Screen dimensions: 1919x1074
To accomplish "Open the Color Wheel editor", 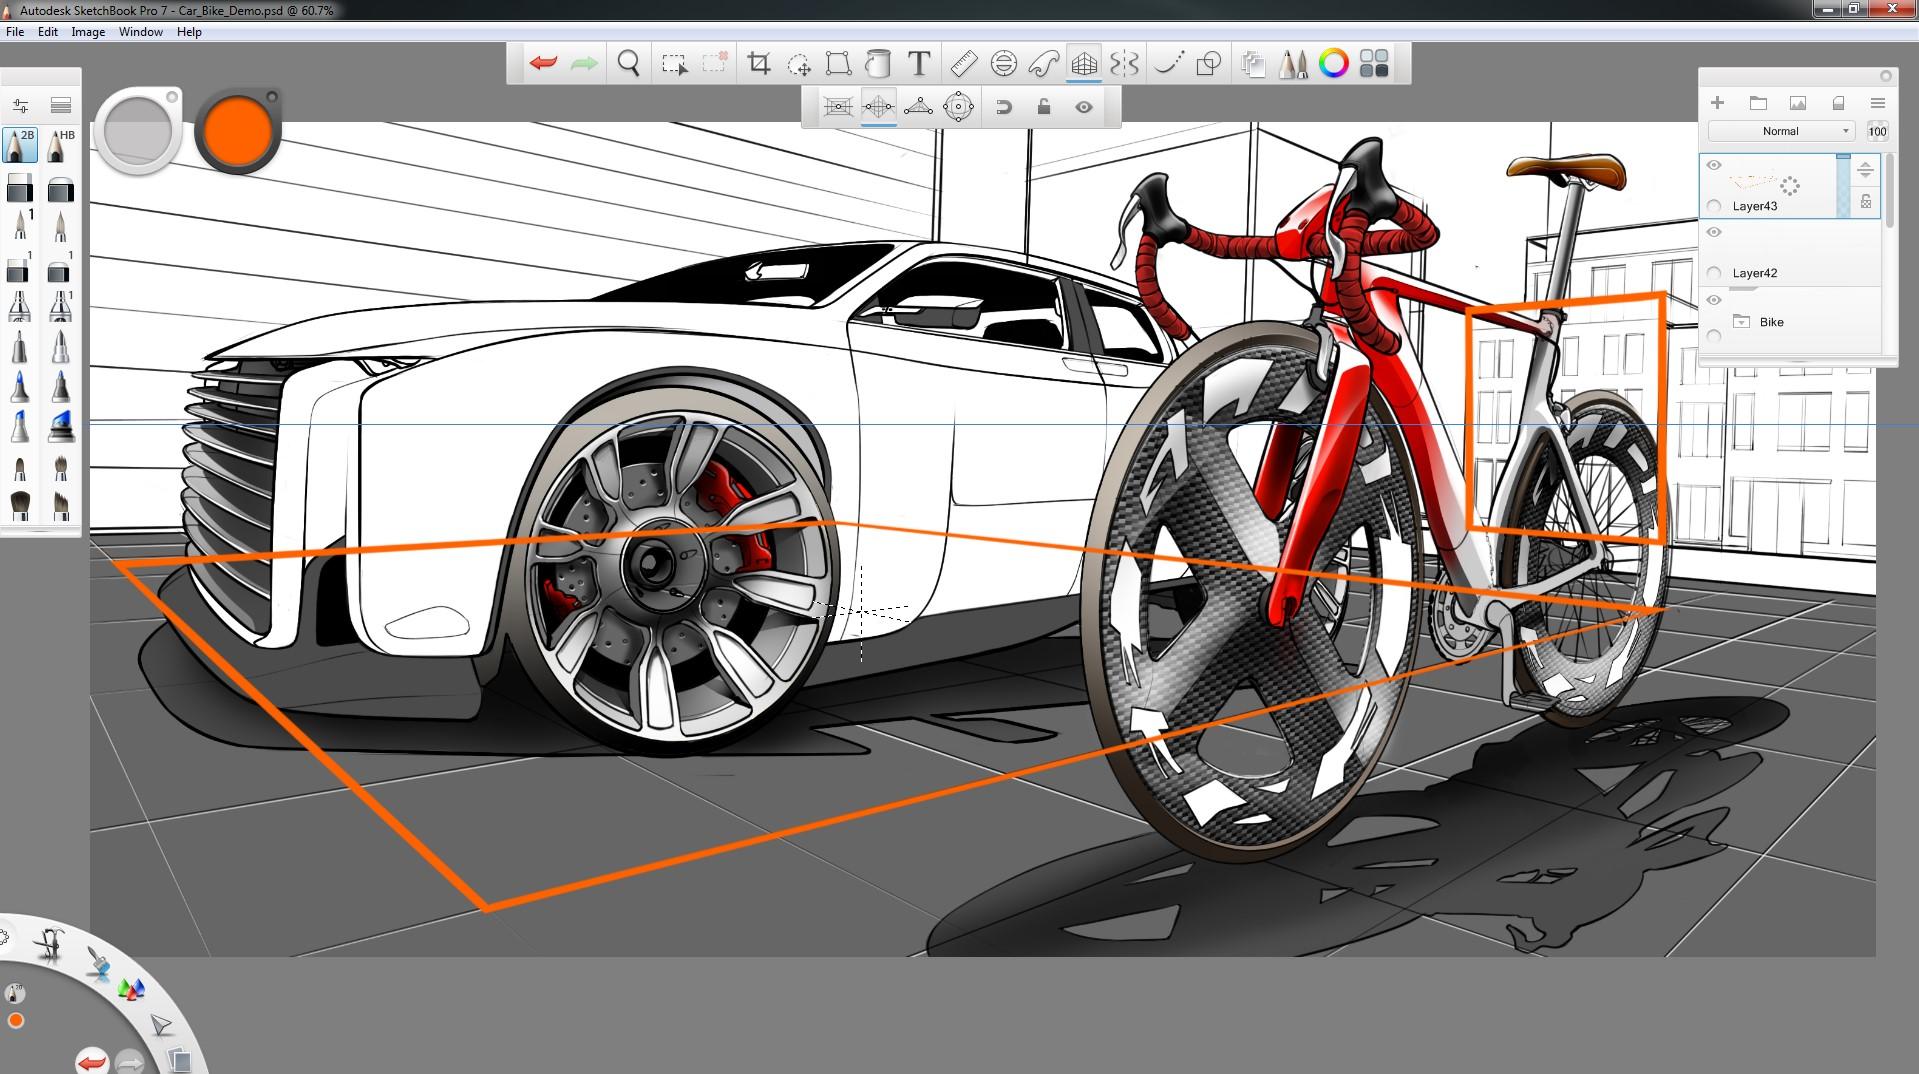I will tap(1333, 64).
